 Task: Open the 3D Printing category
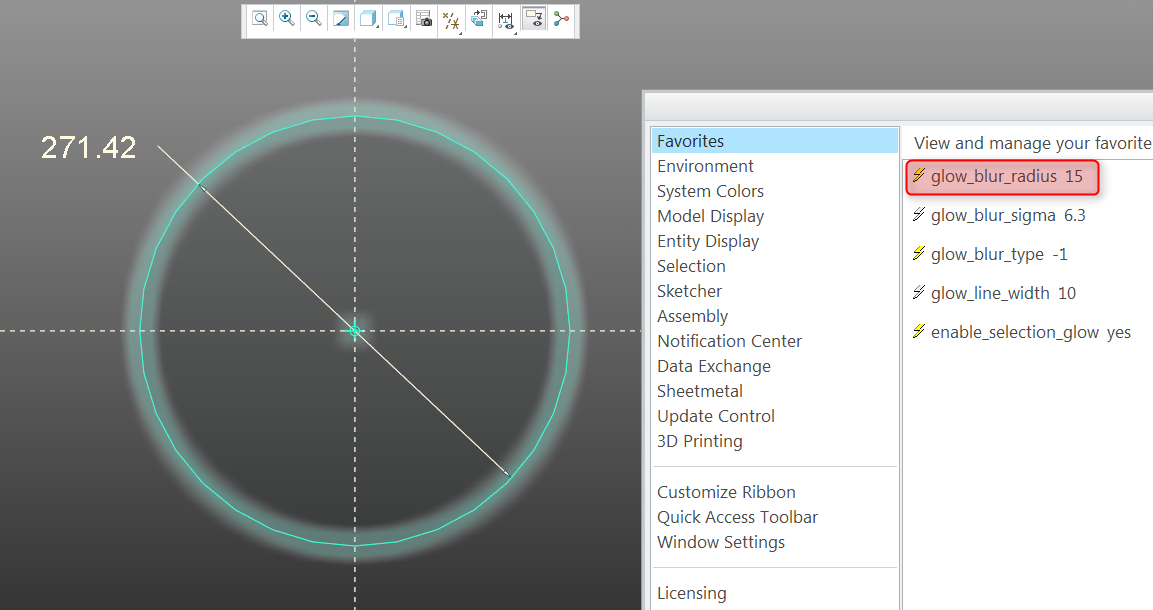700,441
